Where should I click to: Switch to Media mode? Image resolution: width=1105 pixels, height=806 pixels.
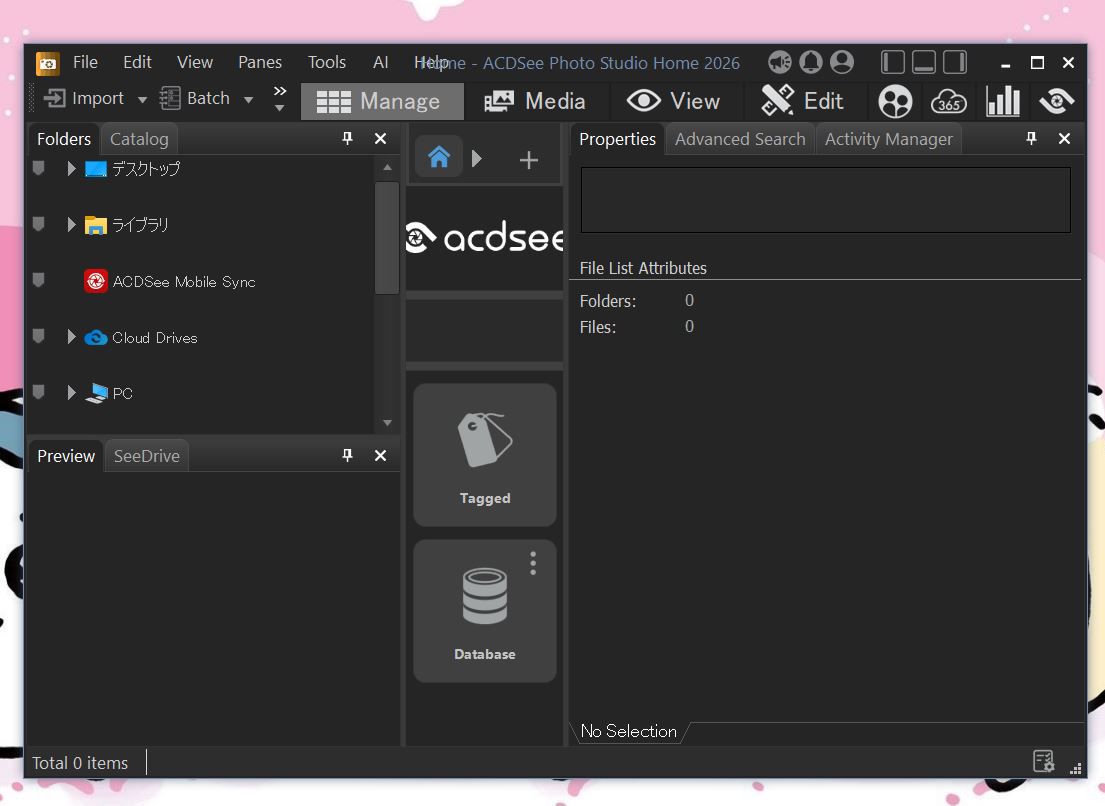click(535, 101)
